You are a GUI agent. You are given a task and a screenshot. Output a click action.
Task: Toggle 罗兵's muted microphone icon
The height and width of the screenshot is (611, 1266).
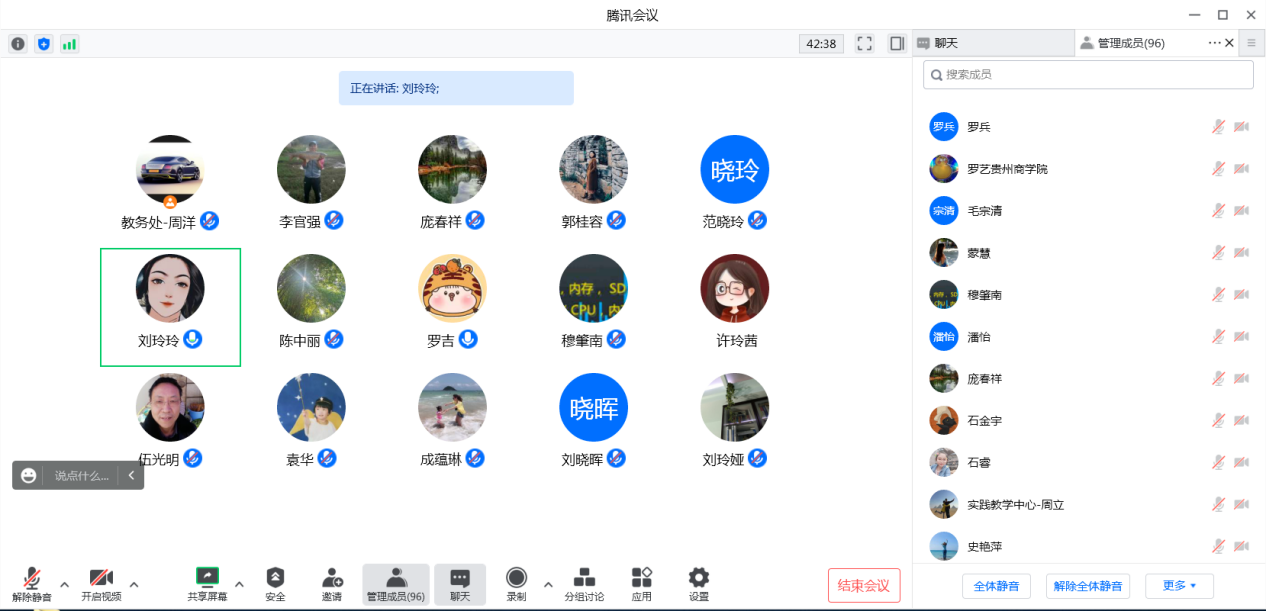[1218, 127]
